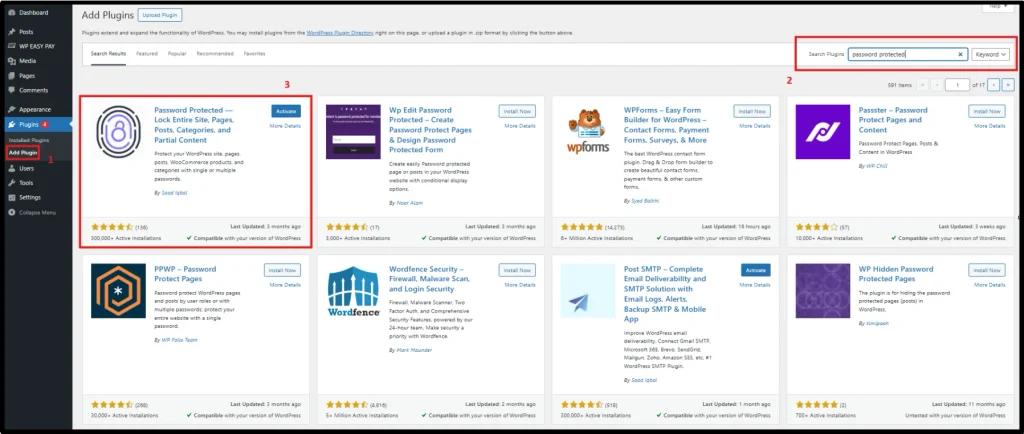
Task: Open author Syed Balkhi link
Action: [645, 201]
